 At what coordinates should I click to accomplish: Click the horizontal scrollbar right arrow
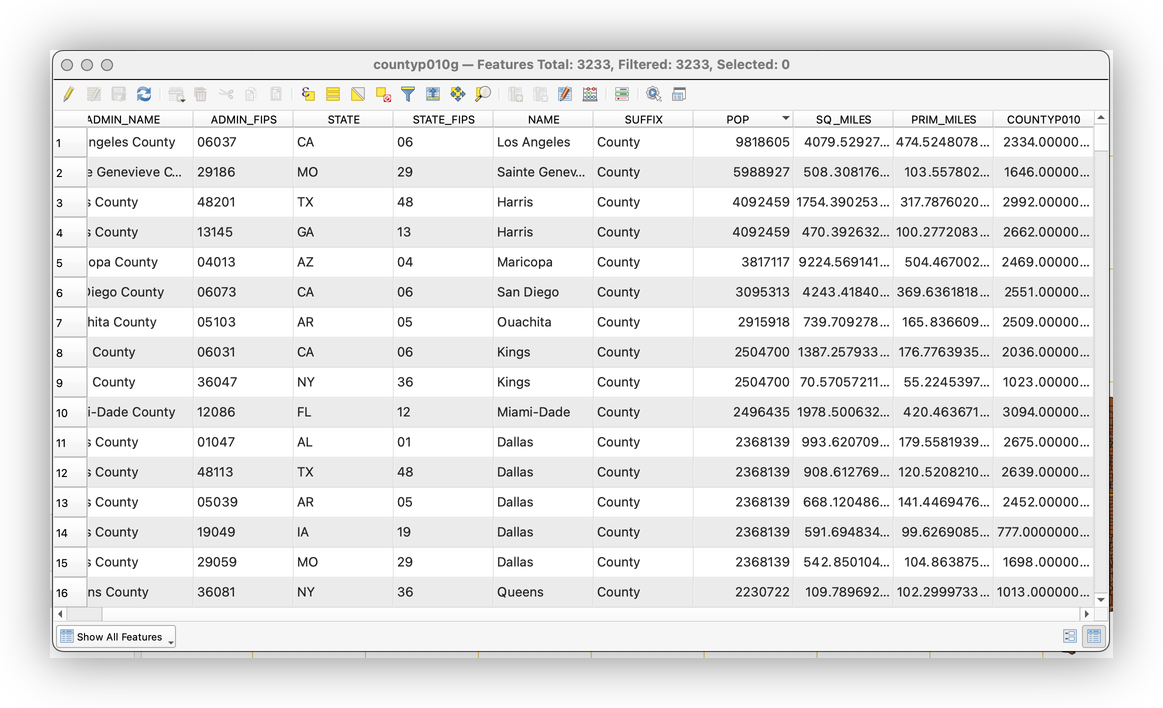coord(1086,614)
